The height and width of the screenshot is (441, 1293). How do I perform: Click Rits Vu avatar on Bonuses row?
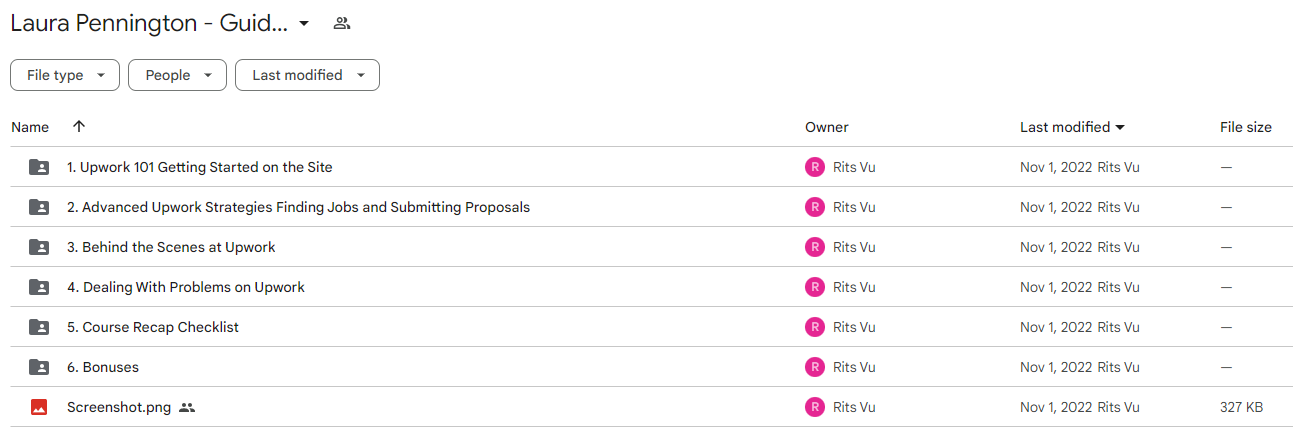815,367
